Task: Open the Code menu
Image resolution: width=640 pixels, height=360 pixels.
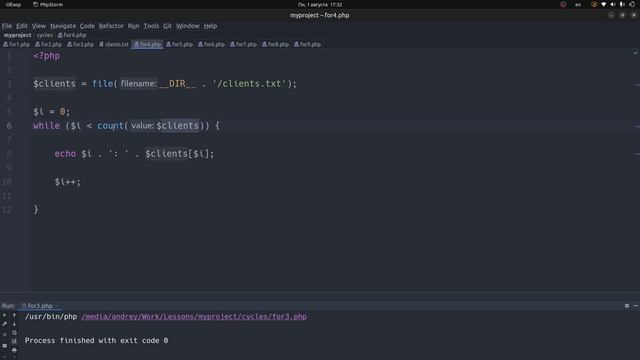Action: (87, 26)
